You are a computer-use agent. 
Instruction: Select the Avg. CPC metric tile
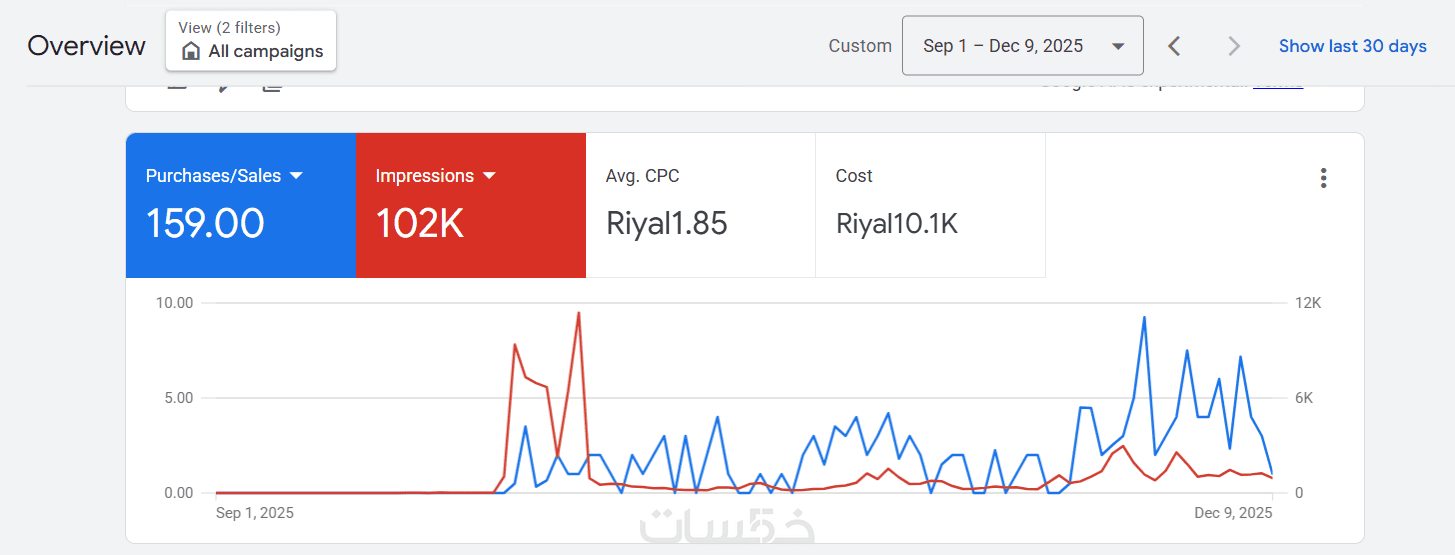pyautogui.click(x=700, y=205)
